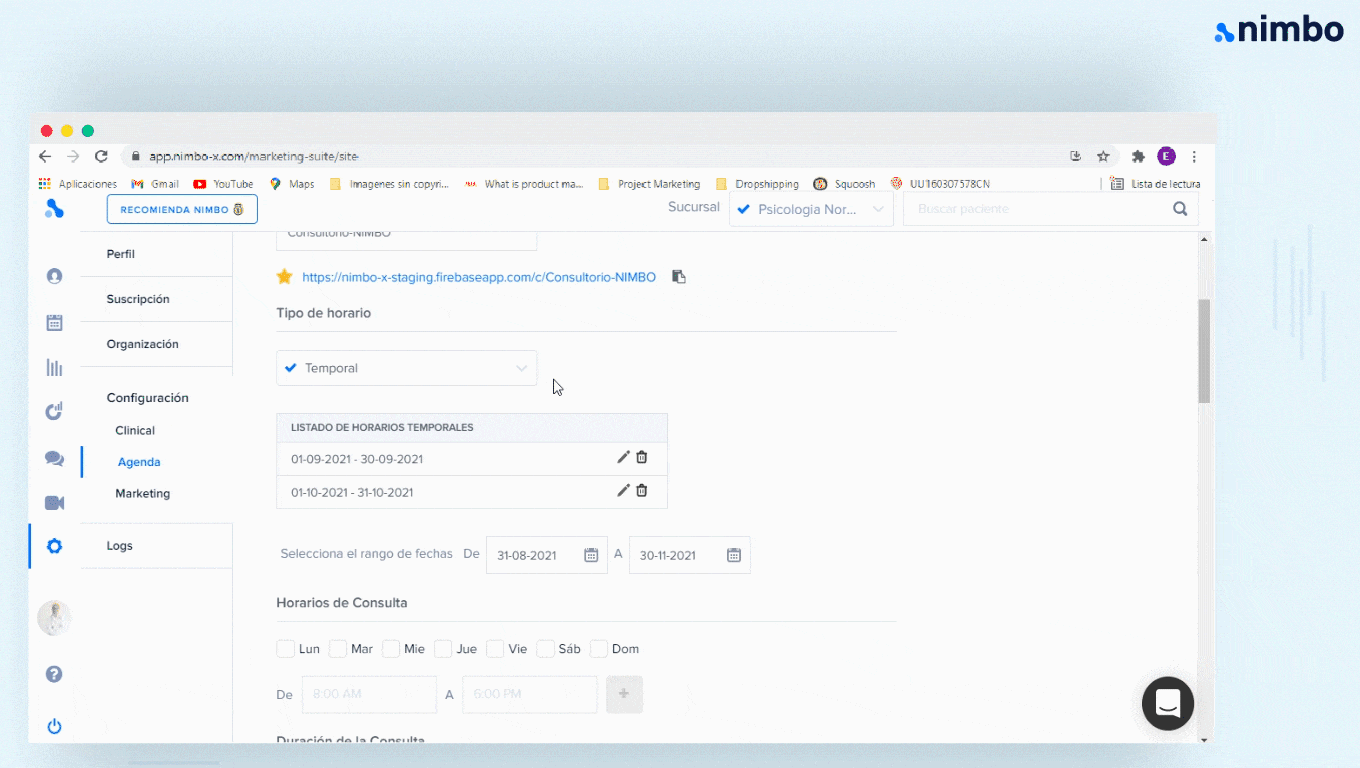The image size is (1360, 768).
Task: Check the Lun day checkbox
Action: (x=285, y=648)
